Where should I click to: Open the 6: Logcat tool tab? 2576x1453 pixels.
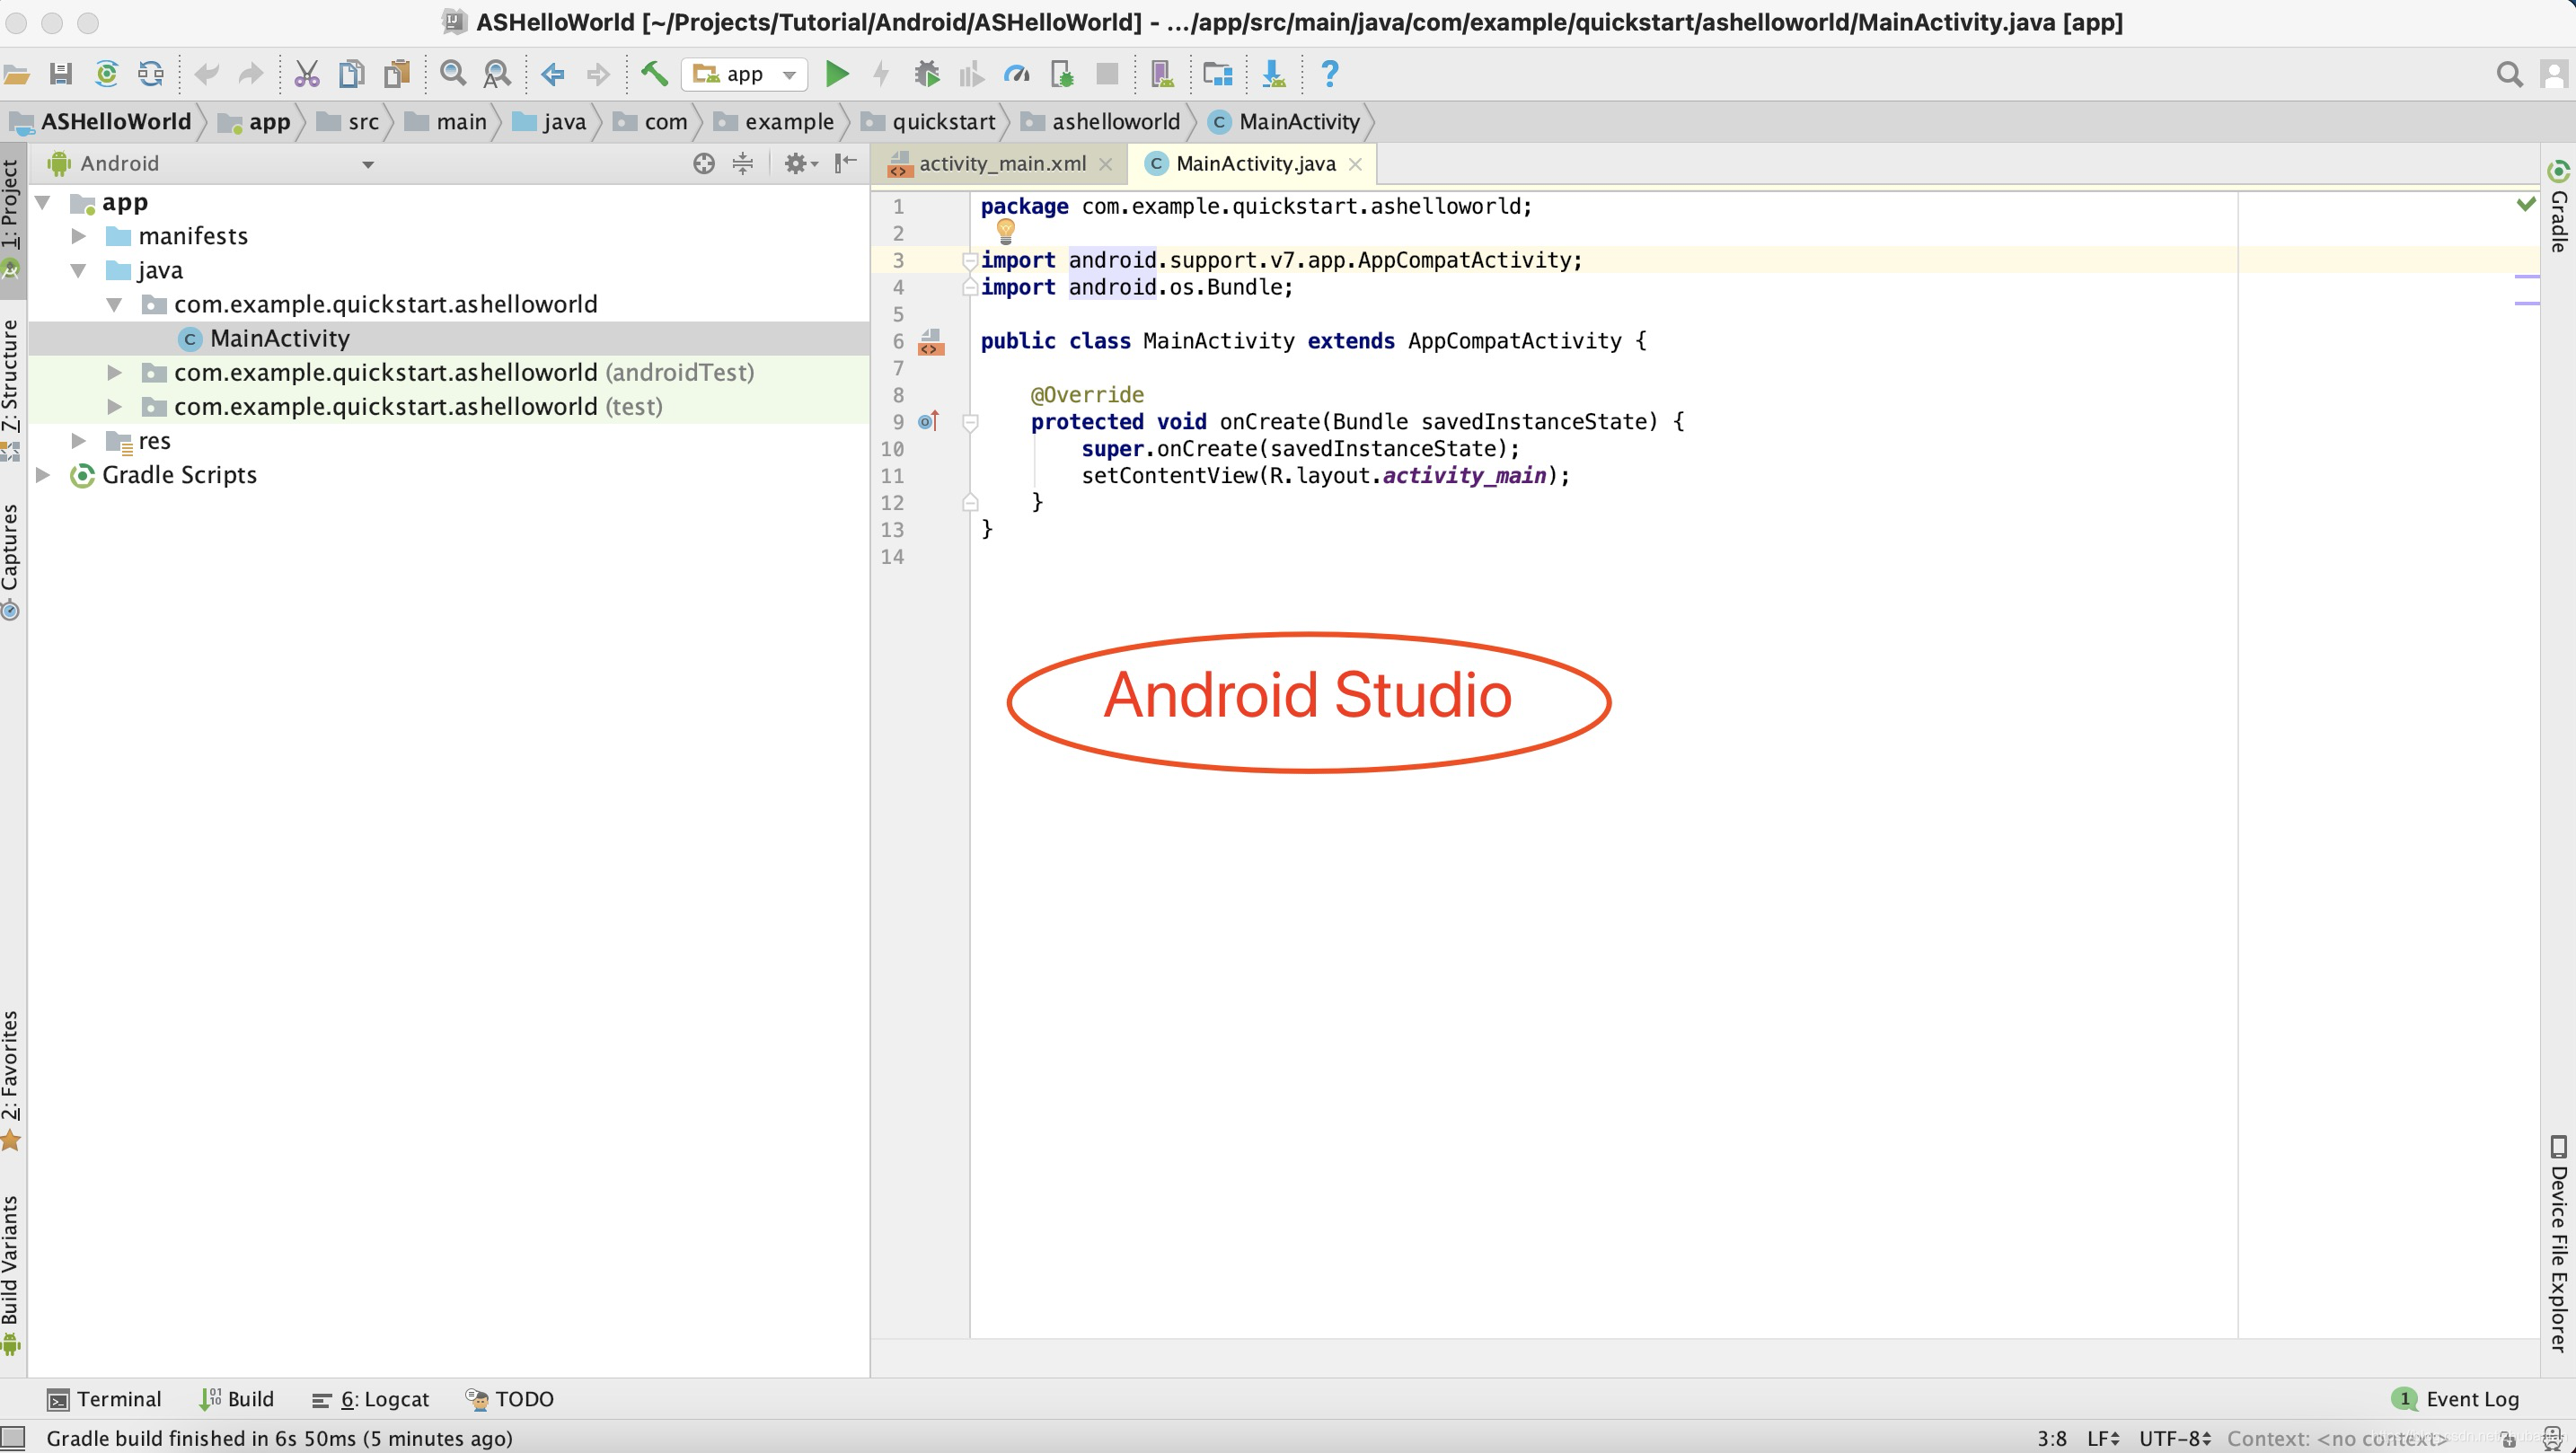[x=371, y=1398]
